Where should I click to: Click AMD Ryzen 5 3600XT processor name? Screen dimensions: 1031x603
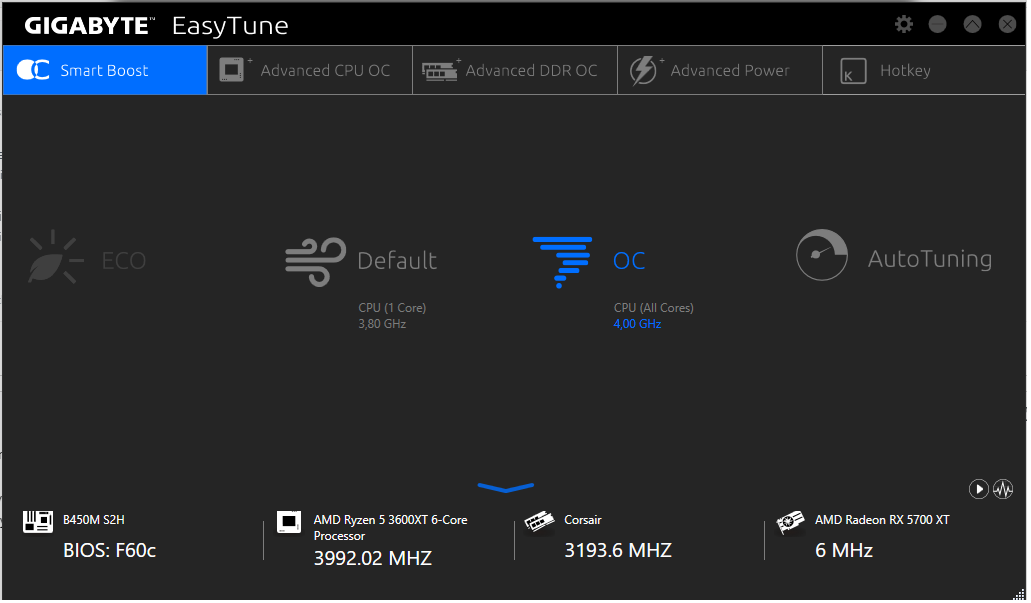click(391, 528)
